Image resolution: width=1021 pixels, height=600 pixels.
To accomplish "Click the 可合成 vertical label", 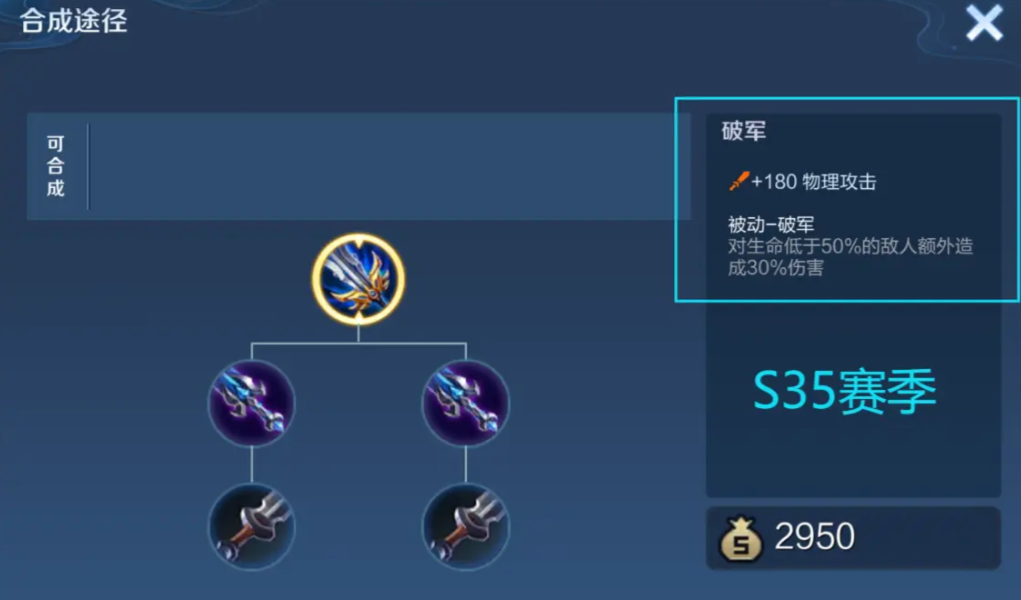I will point(56,166).
